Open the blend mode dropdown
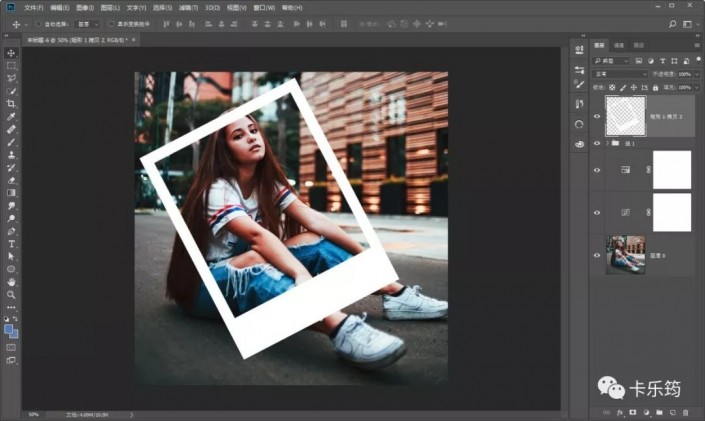Screen dimensions: 705x421 (620, 74)
